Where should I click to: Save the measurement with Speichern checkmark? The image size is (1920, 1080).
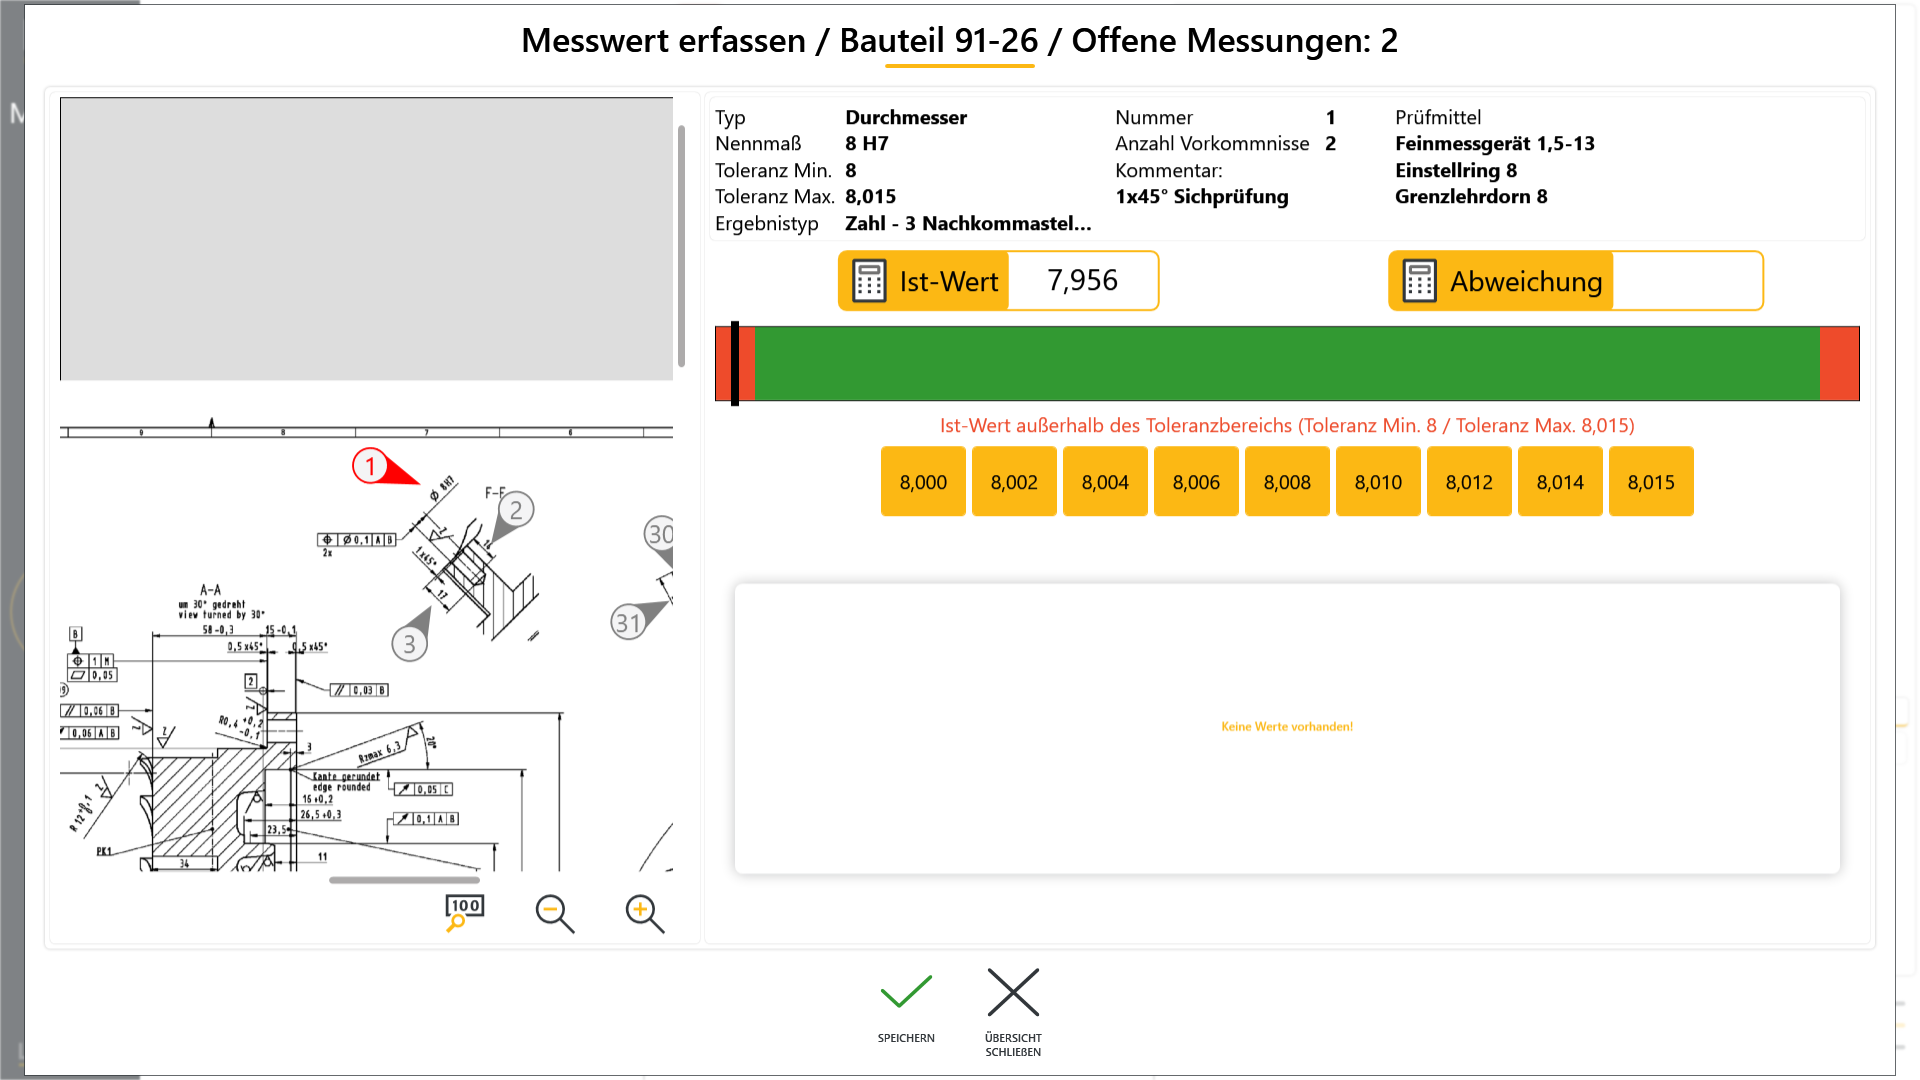tap(906, 992)
